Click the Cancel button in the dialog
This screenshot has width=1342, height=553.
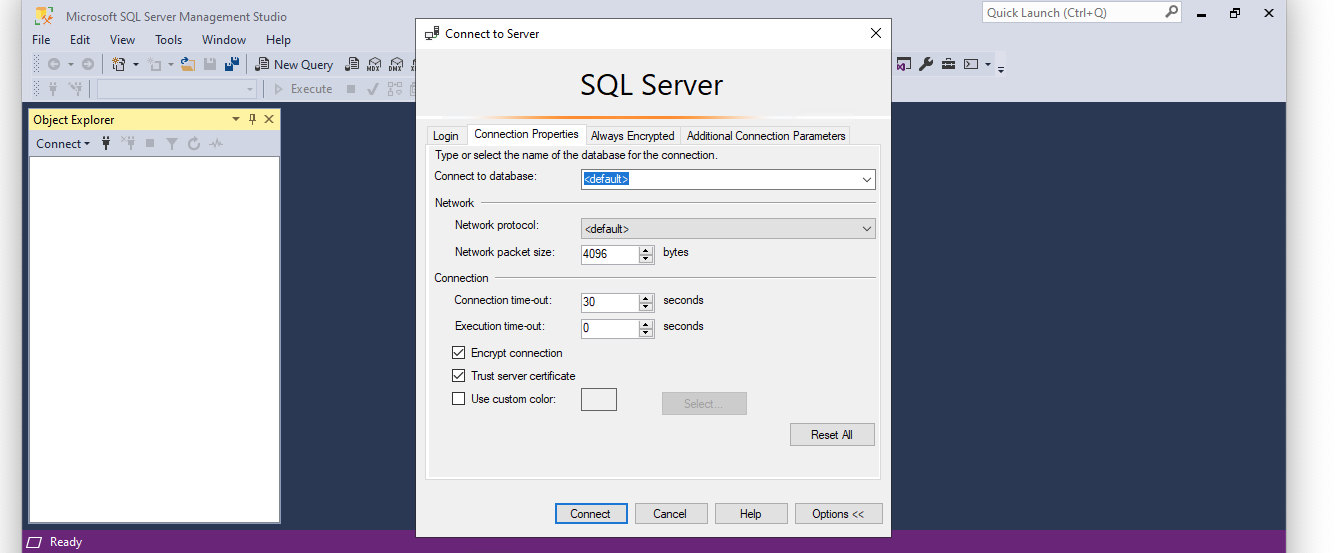click(671, 514)
